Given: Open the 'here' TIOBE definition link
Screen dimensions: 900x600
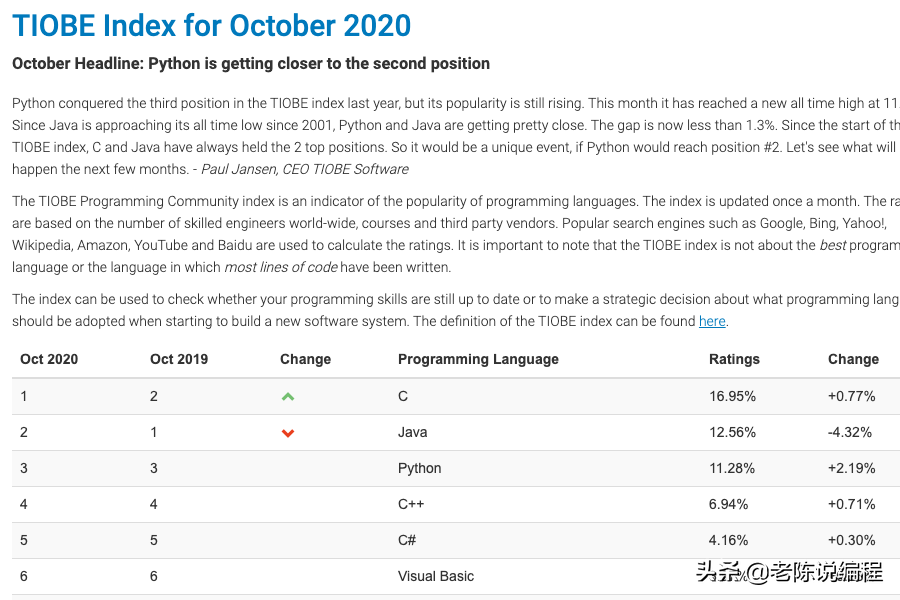Looking at the screenshot, I should coord(712,321).
